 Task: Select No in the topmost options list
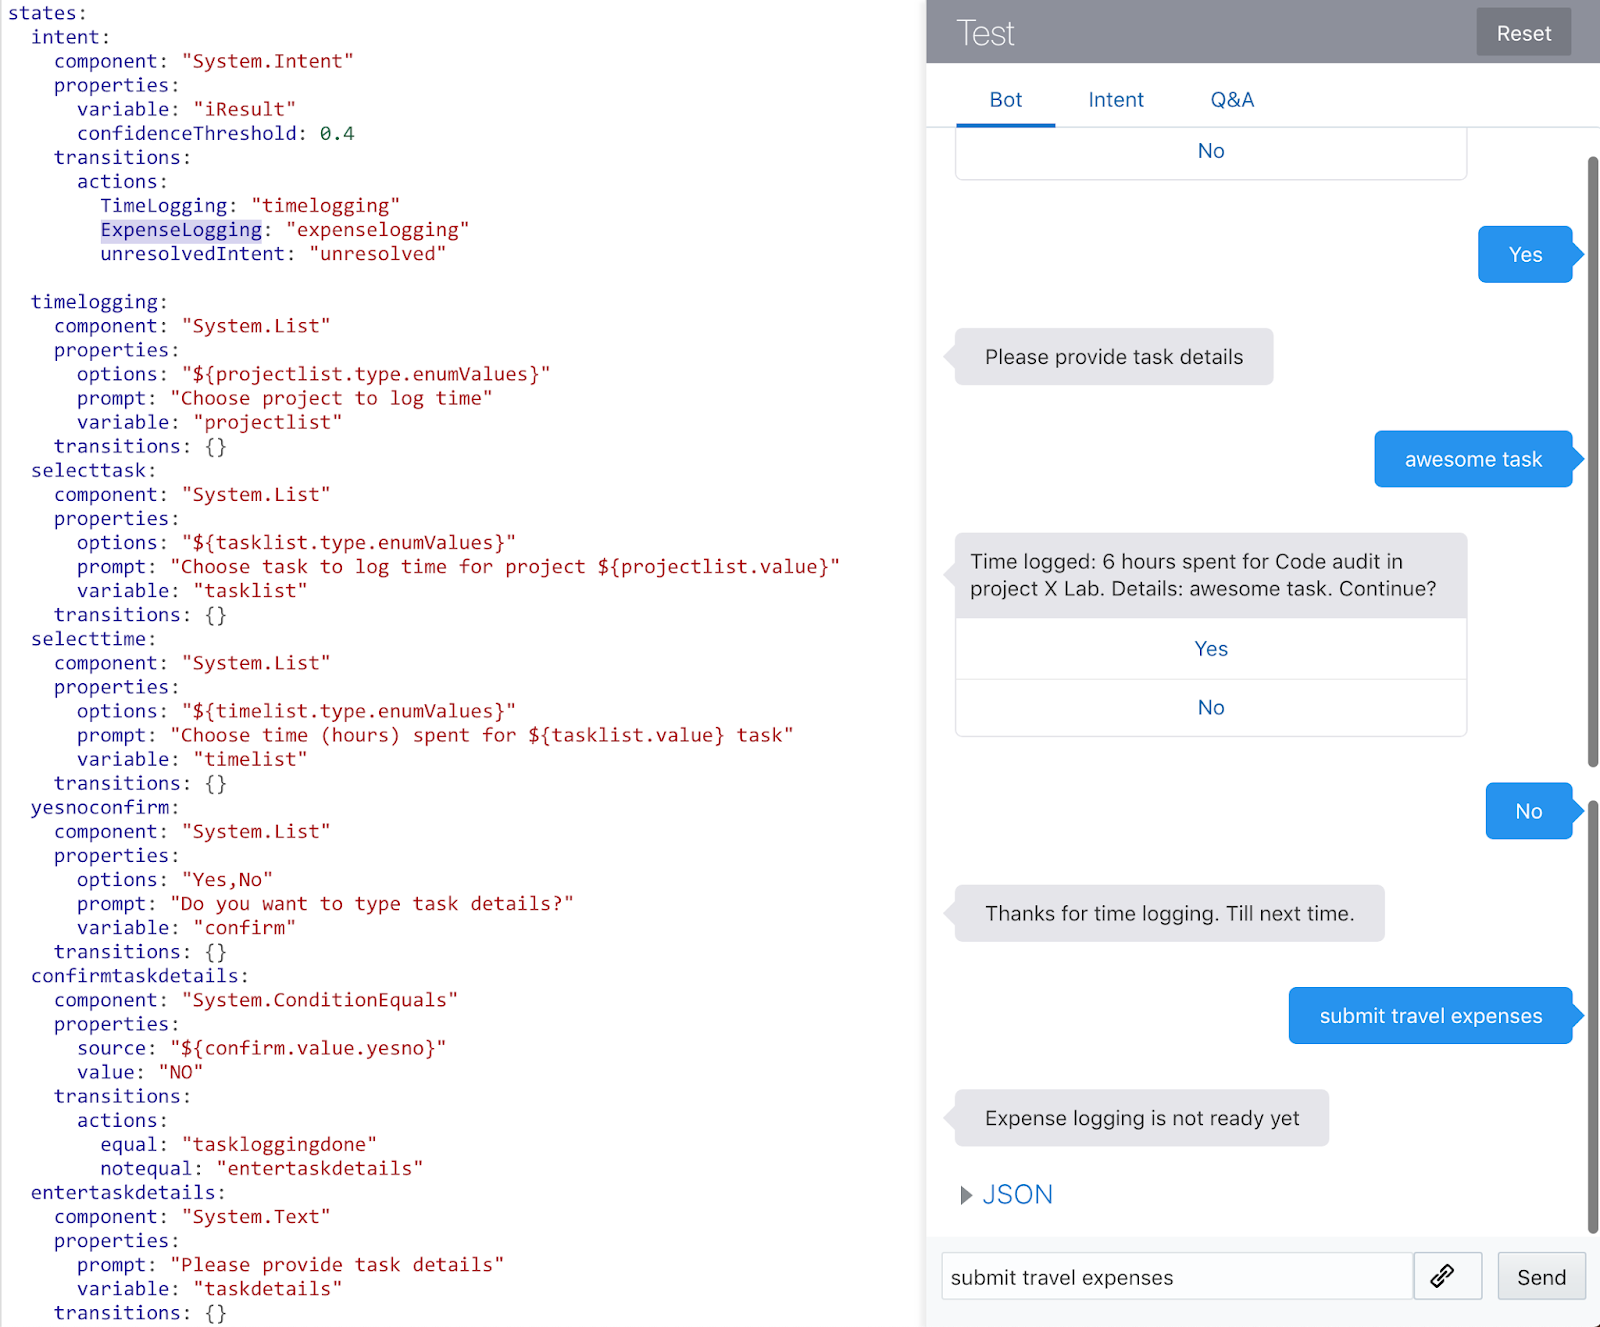click(x=1210, y=151)
